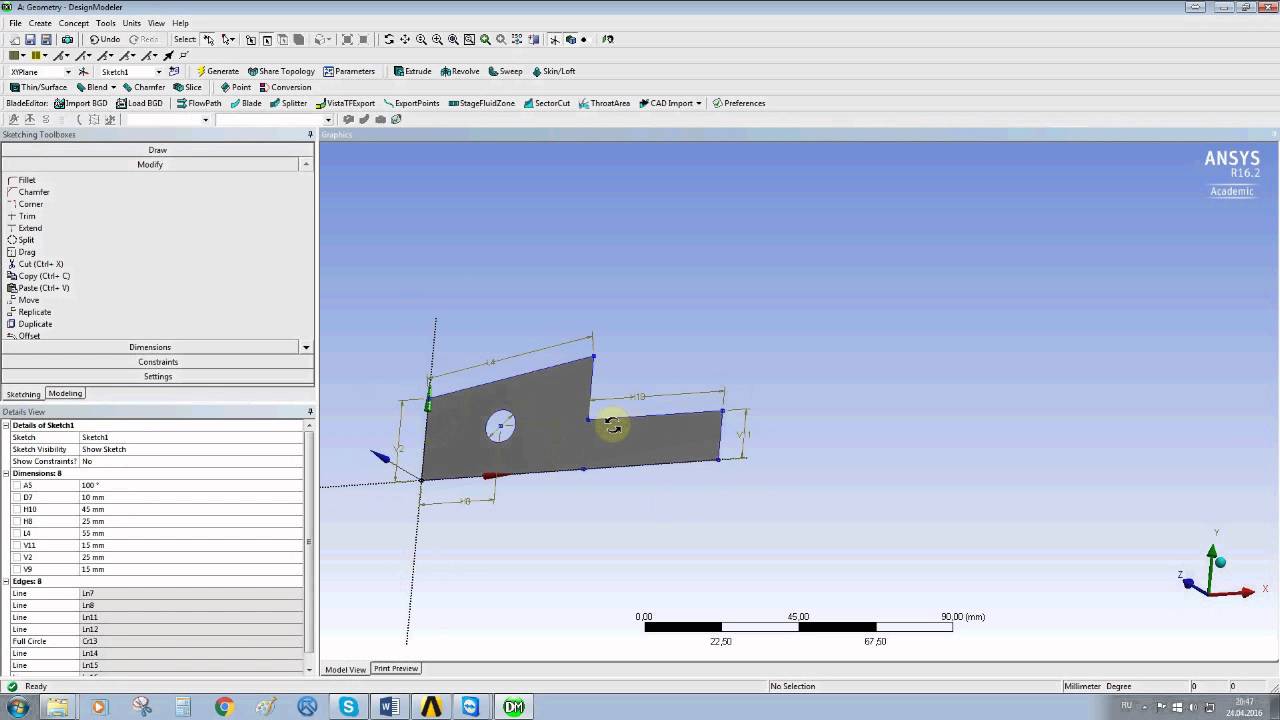Collapse the Details of Sketch1 section
Viewport: 1280px width, 720px height.
click(6, 425)
